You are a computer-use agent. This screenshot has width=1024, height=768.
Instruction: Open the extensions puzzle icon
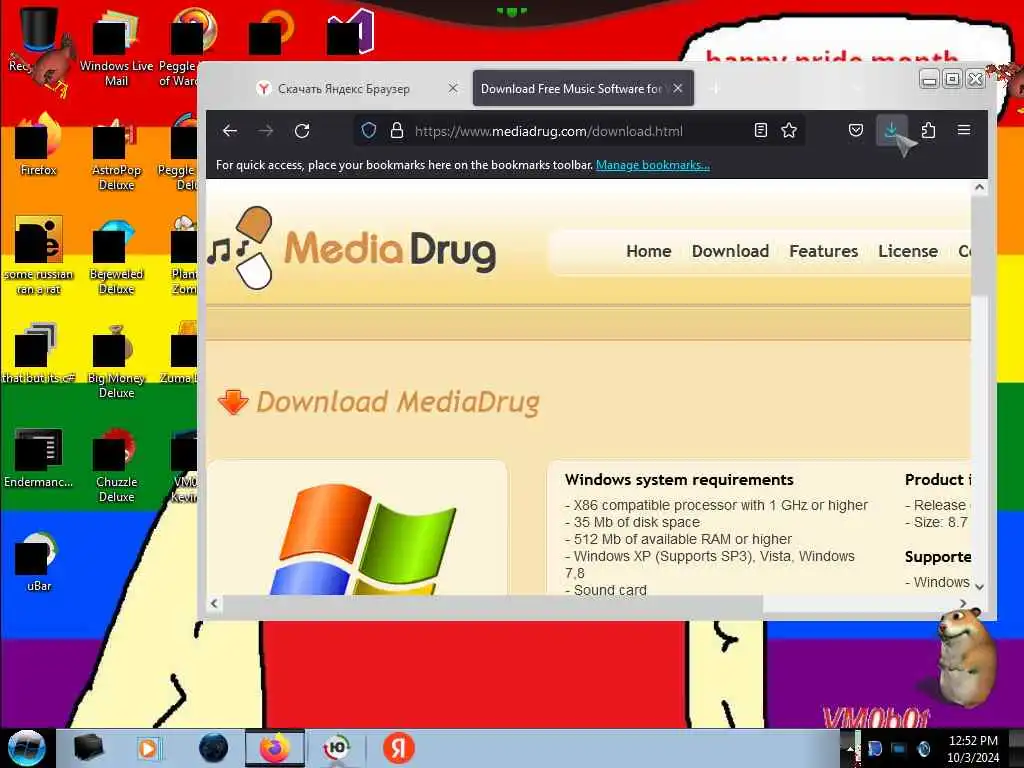928,131
